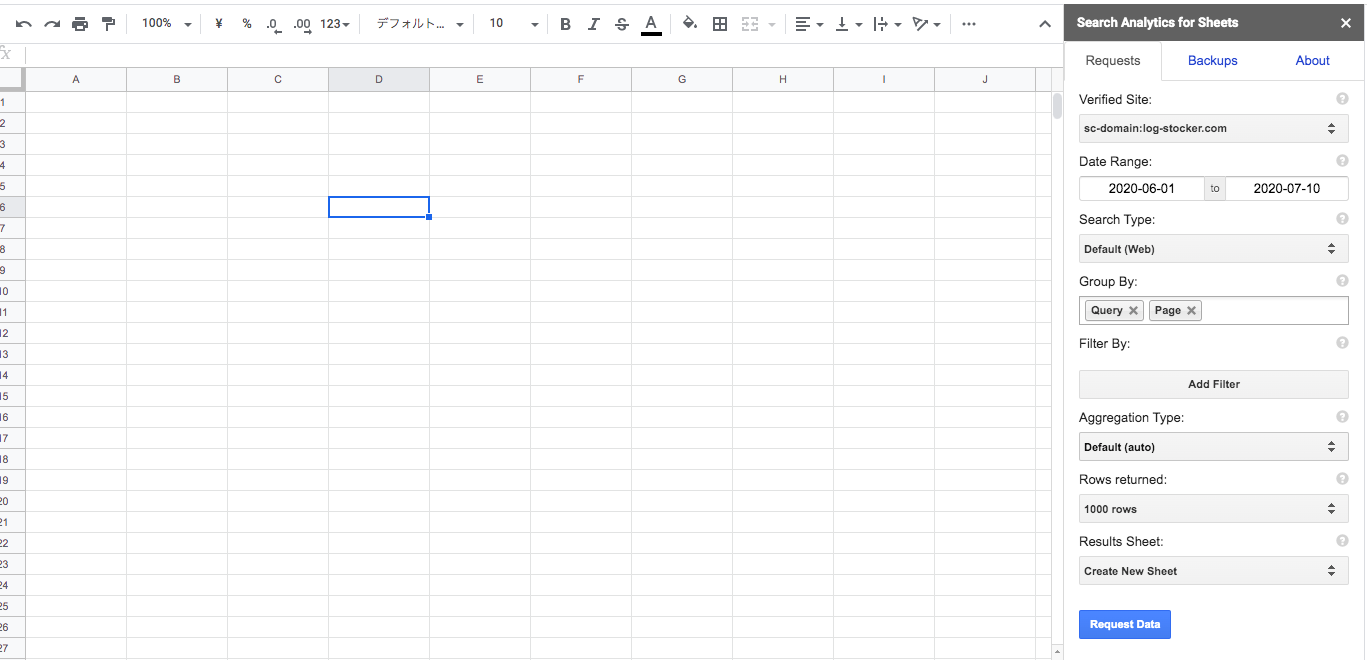The width and height of the screenshot is (1367, 660).
Task: Click the end date field 2020-07-10
Action: [1287, 188]
